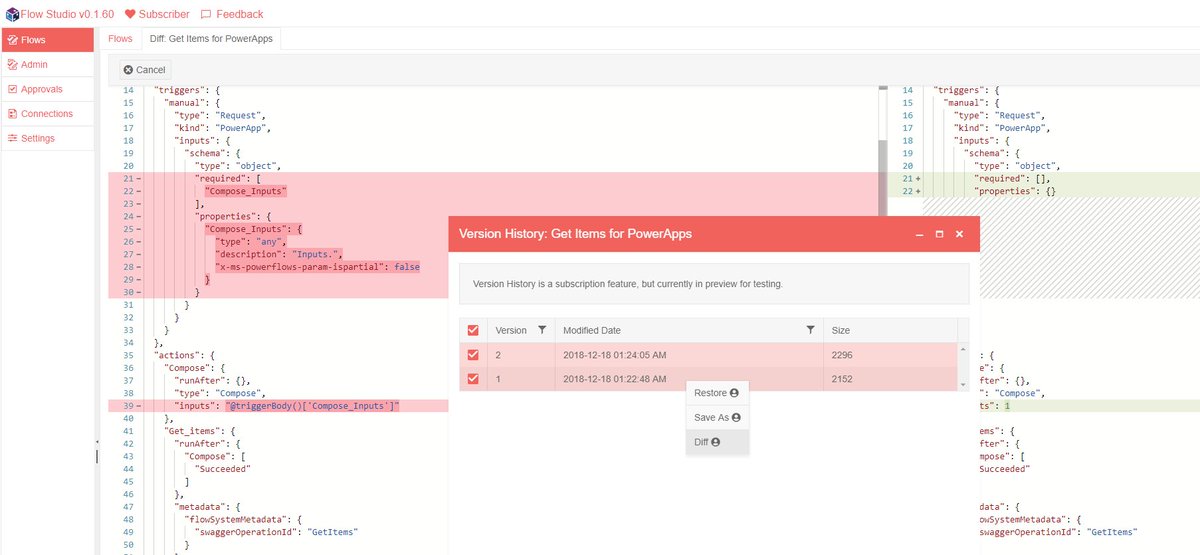Click "swaggerOperationId" line in left pane

coord(276,532)
